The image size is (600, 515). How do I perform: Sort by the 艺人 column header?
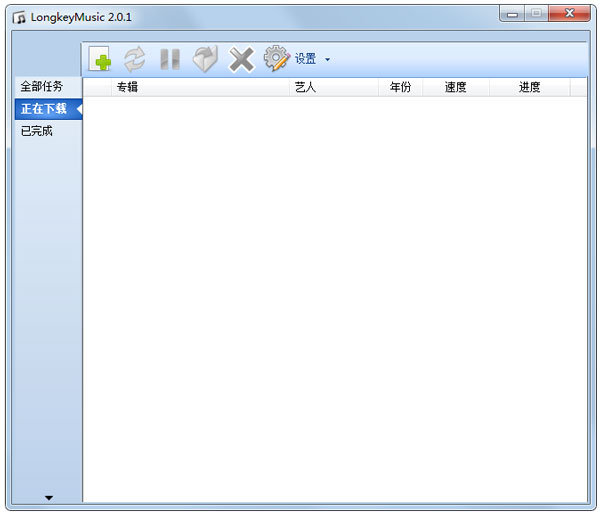[334, 87]
